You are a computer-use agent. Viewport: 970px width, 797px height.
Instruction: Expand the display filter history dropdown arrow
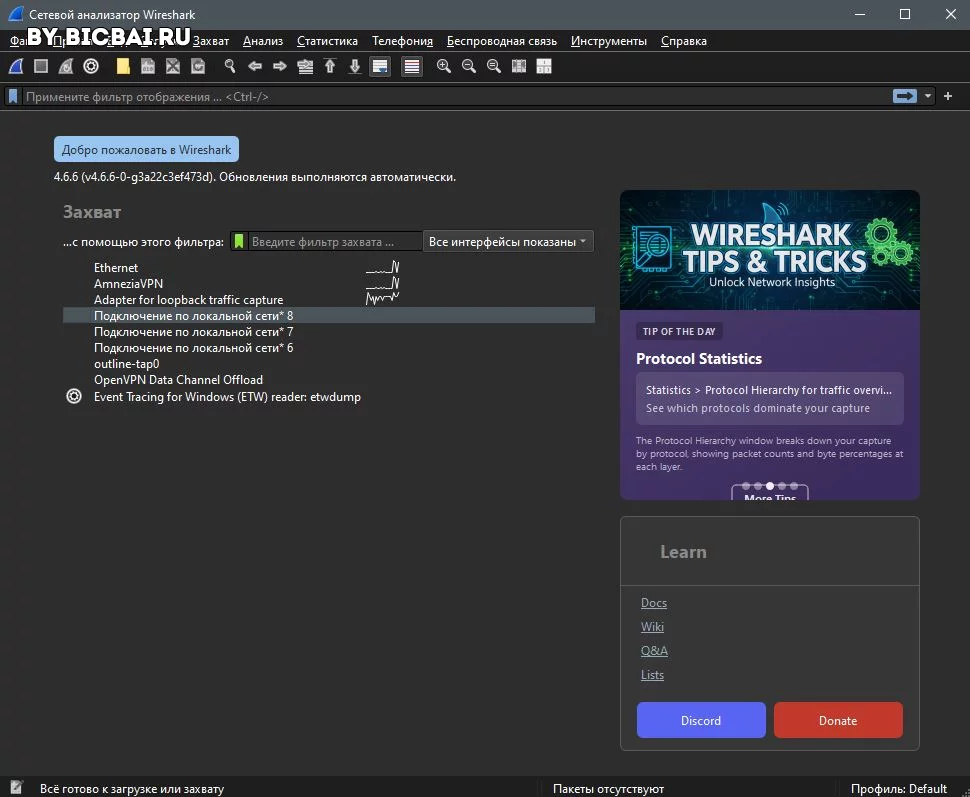coord(927,96)
